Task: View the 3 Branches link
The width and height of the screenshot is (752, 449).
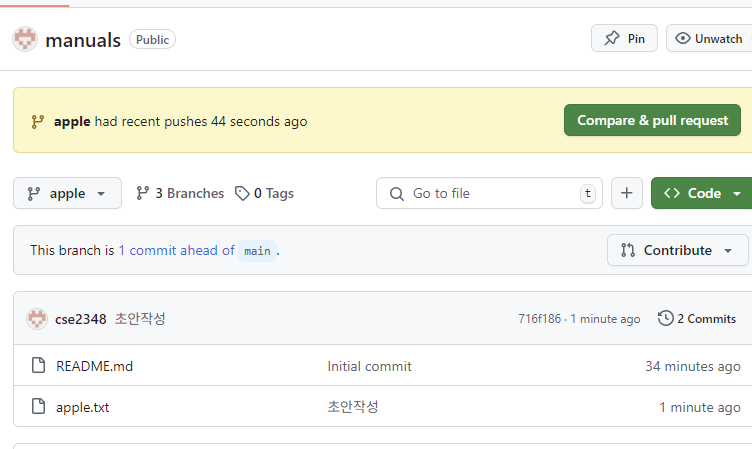Action: coord(180,193)
